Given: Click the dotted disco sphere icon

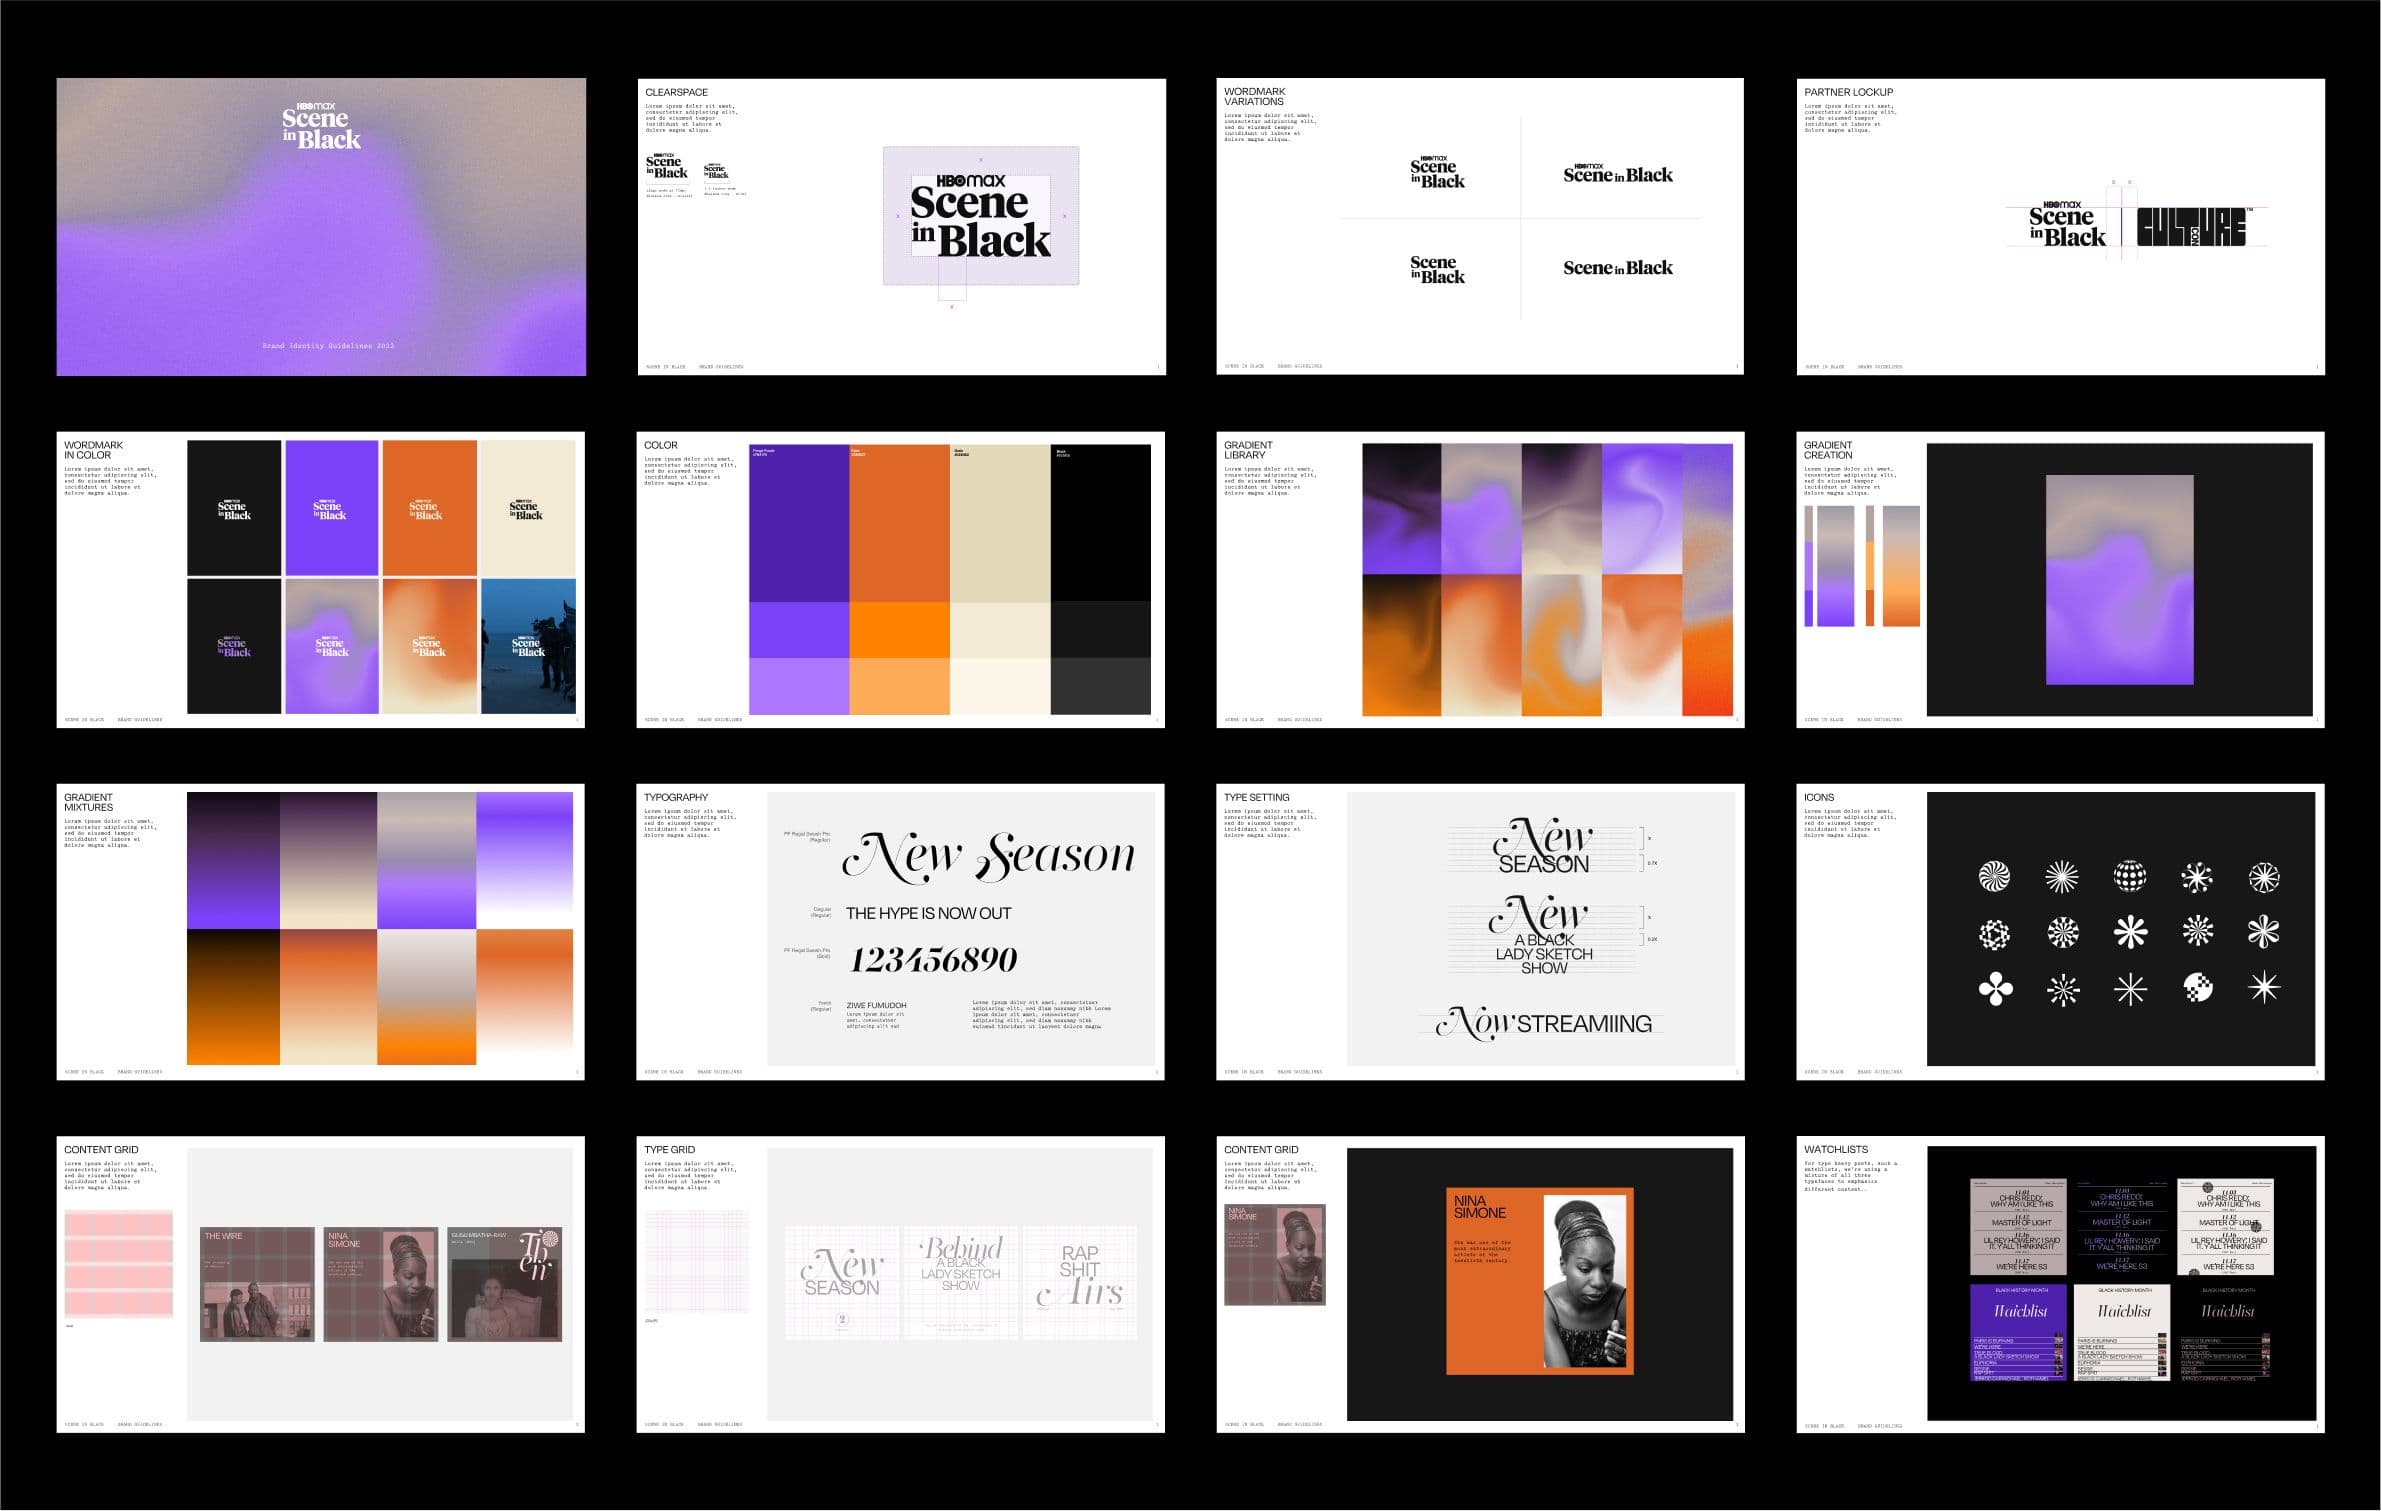Looking at the screenshot, I should pyautogui.click(x=2130, y=876).
